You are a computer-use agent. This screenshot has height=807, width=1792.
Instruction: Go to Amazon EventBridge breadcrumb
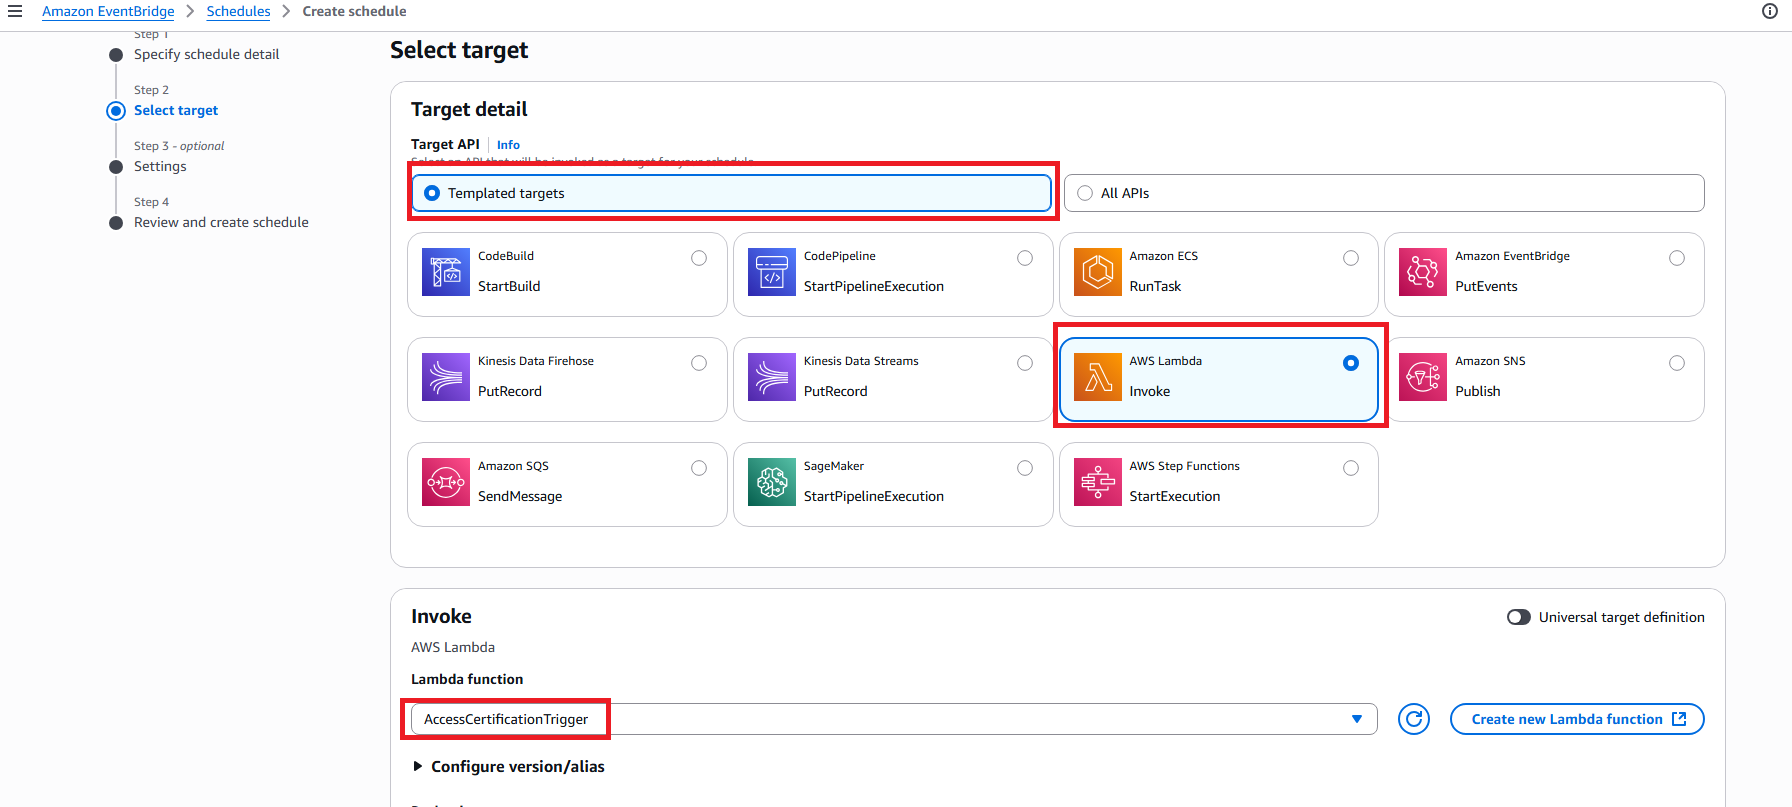[x=108, y=11]
